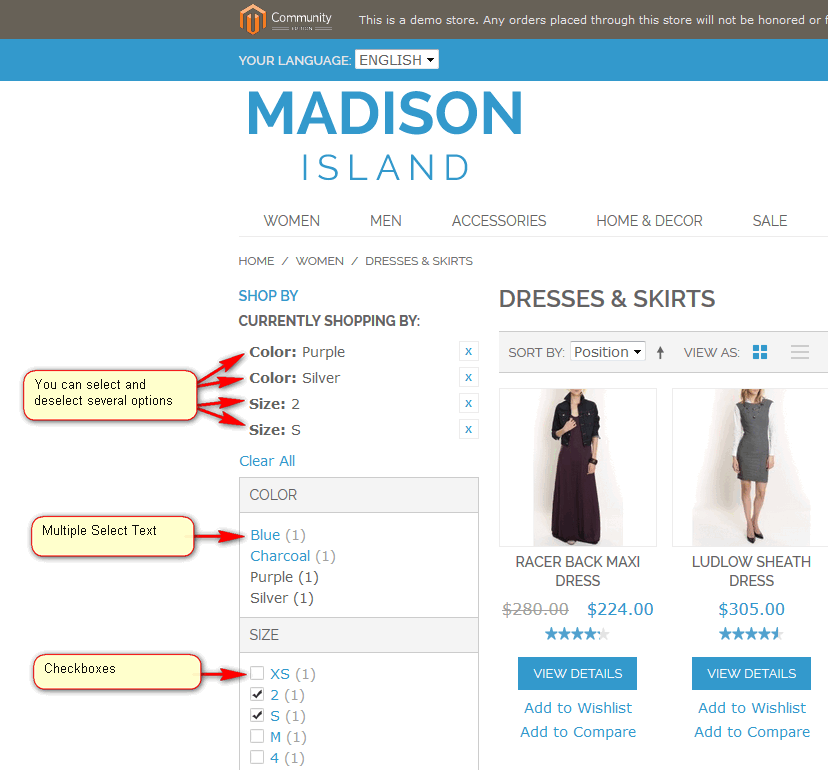Remove the Size: S filter
828x770 pixels.
(468, 429)
